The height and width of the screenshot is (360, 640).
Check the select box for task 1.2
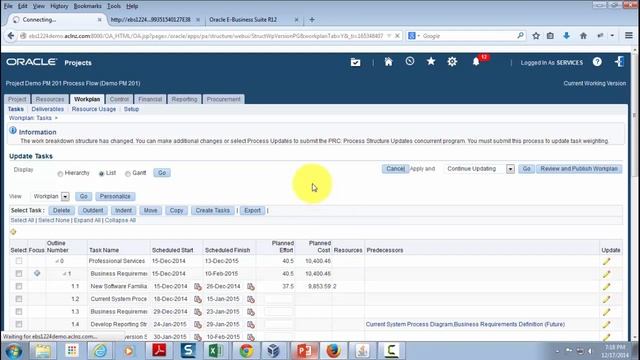click(19, 299)
